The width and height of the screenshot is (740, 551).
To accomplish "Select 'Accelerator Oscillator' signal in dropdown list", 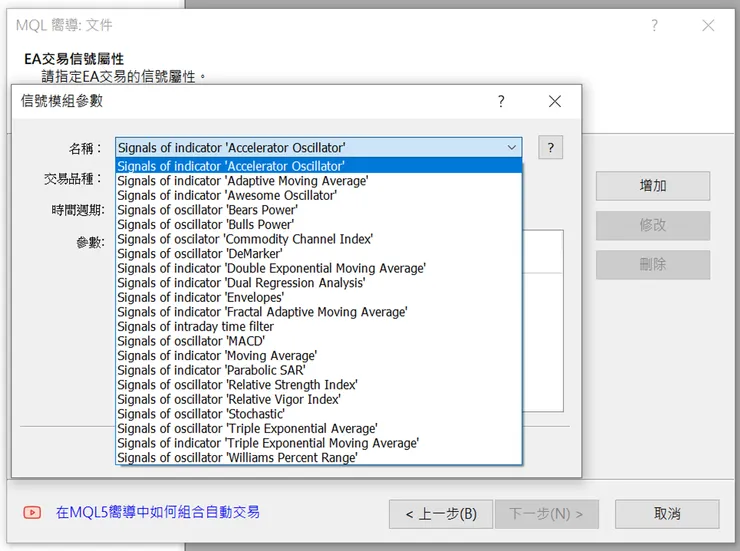I will click(x=319, y=166).
